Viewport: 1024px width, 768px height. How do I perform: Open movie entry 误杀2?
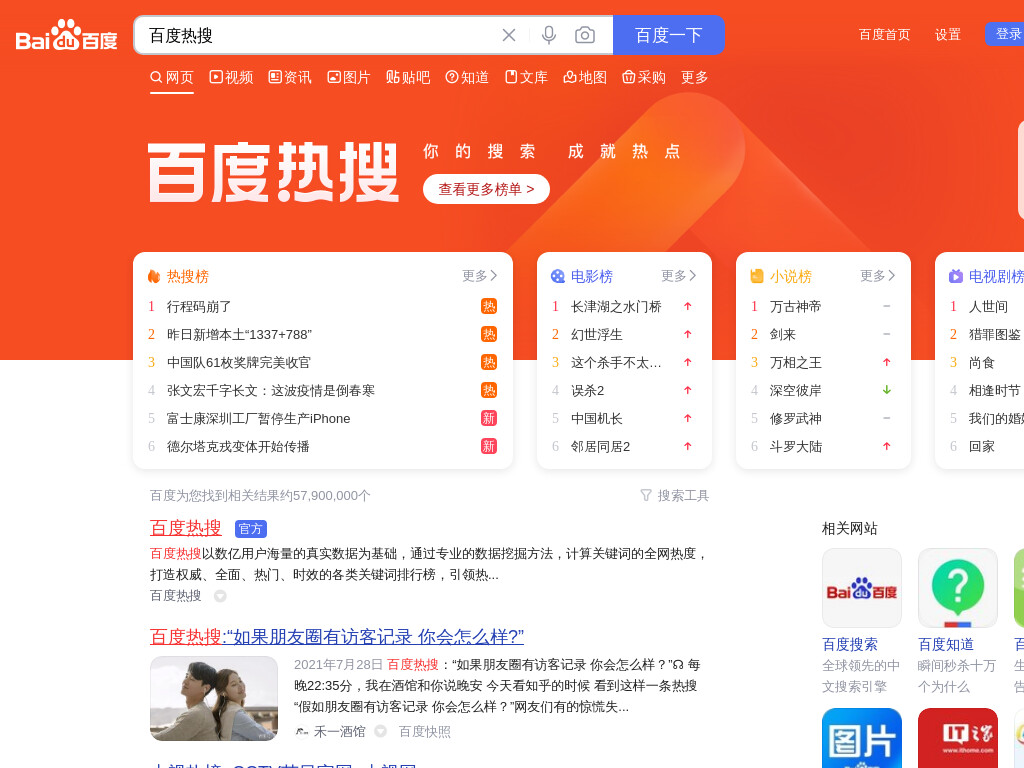click(x=588, y=391)
